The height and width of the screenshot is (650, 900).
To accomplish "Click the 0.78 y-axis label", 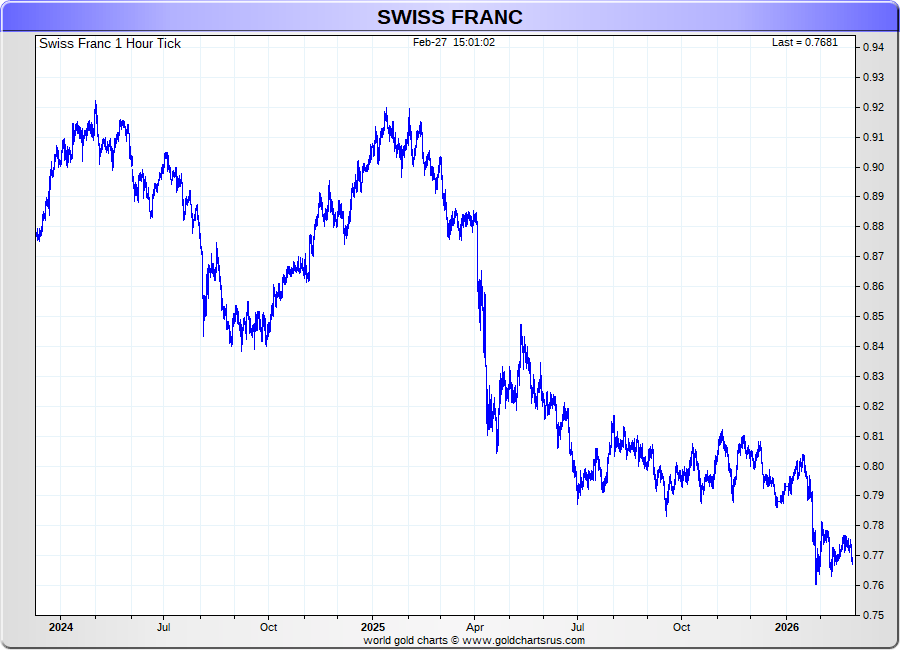I will click(x=874, y=525).
